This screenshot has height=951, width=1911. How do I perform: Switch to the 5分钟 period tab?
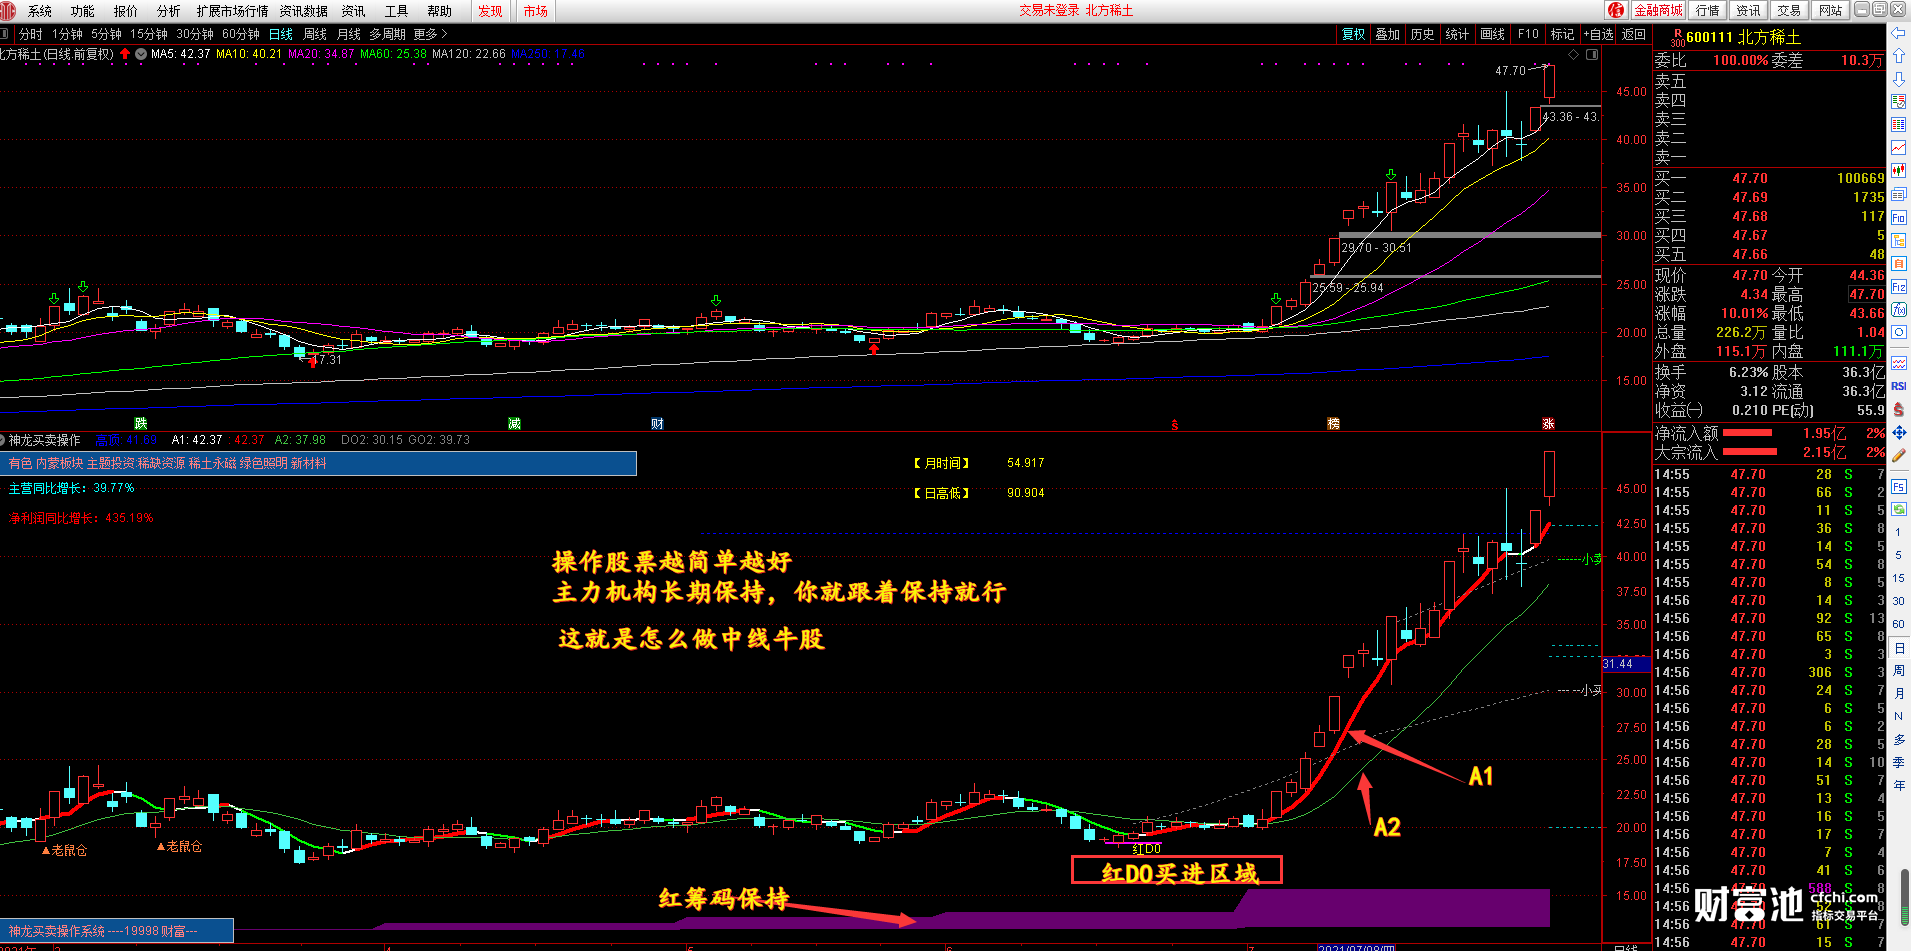pyautogui.click(x=106, y=34)
